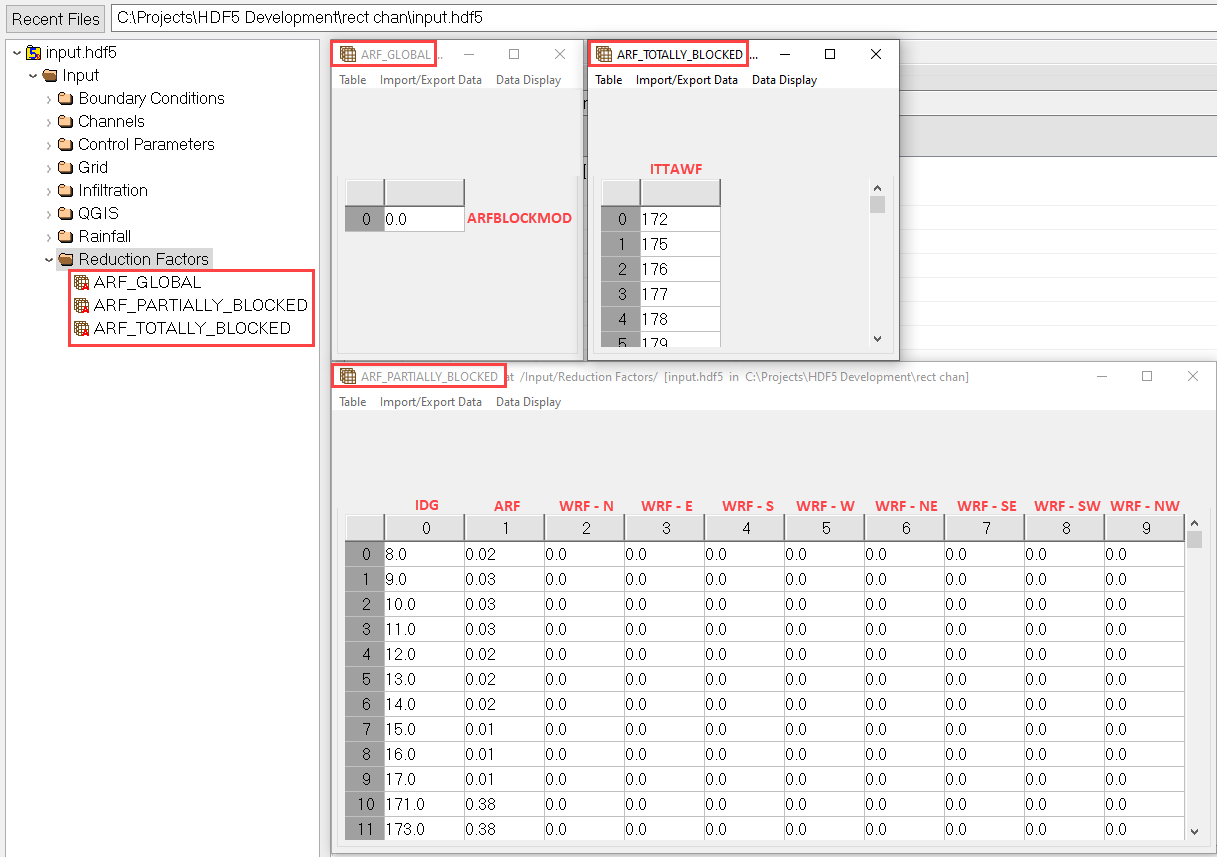Viewport: 1217px width, 857px height.
Task: Click the ARF_PARTIALLY_BLOCKED dataset icon in tree
Action: coord(82,306)
